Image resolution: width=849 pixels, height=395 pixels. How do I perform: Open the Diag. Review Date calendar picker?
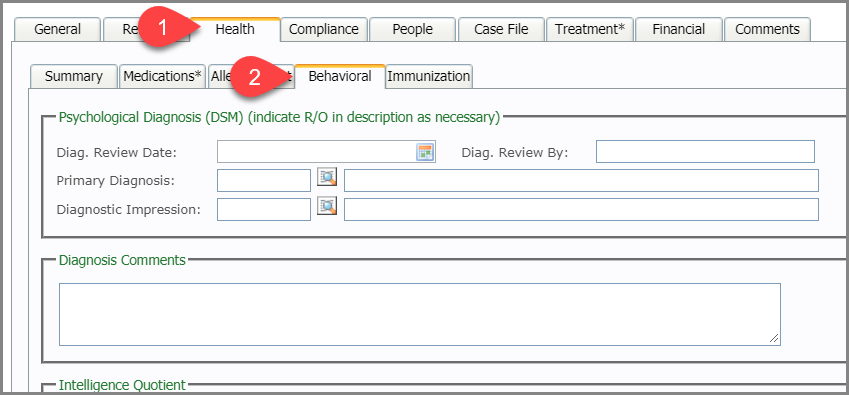pyautogui.click(x=425, y=152)
